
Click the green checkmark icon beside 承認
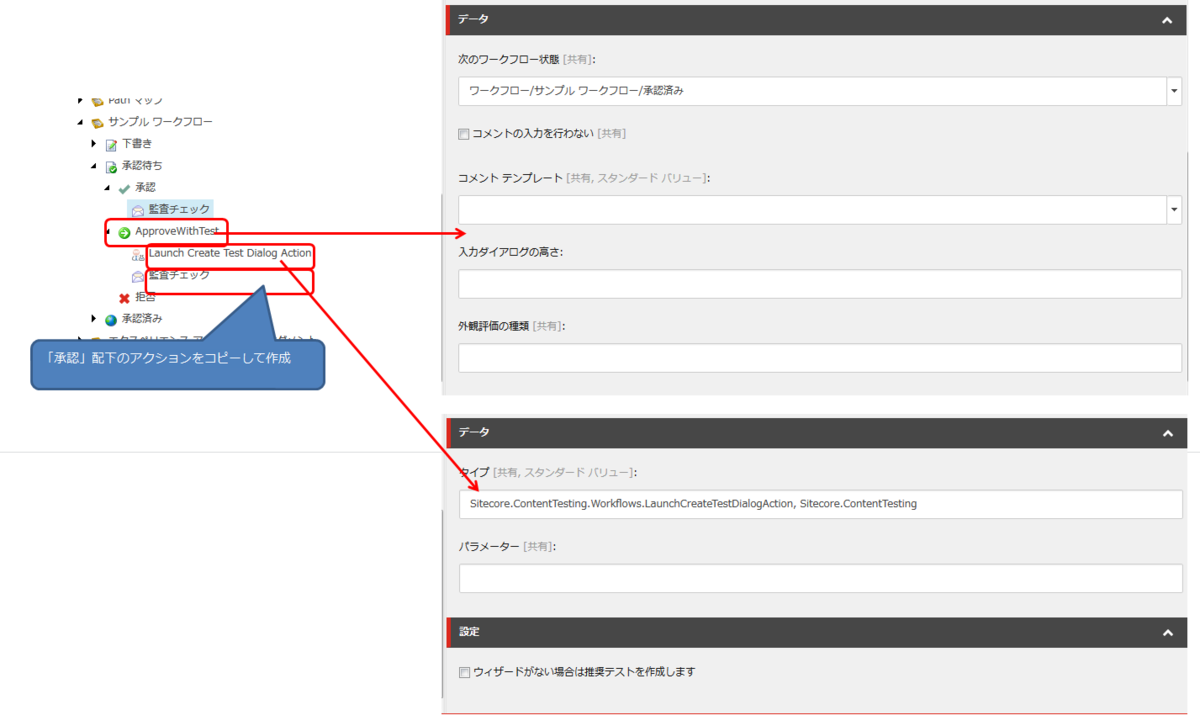124,188
